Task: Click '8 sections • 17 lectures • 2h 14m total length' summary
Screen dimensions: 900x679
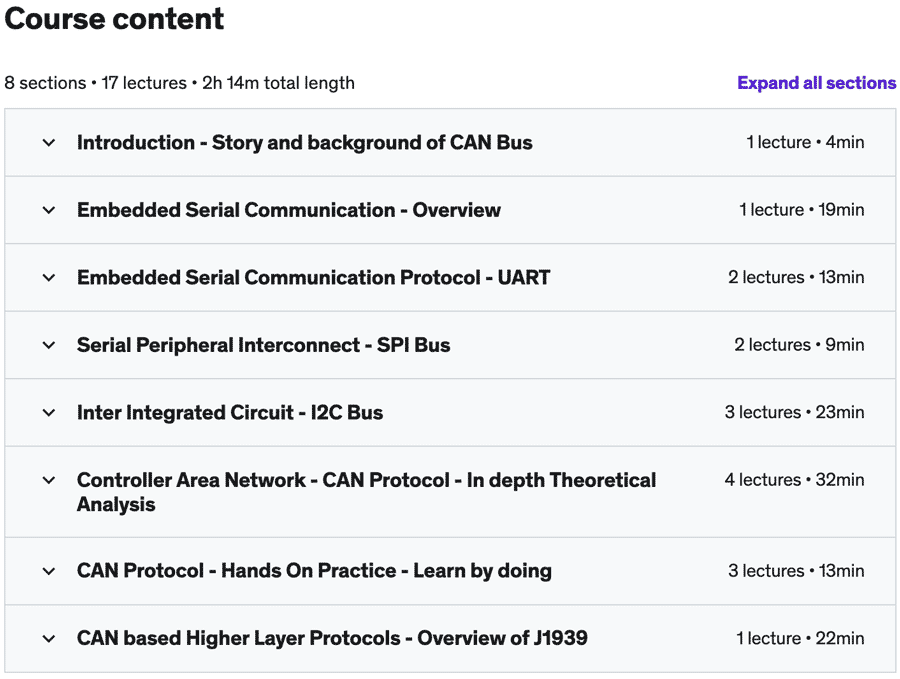Action: 180,83
